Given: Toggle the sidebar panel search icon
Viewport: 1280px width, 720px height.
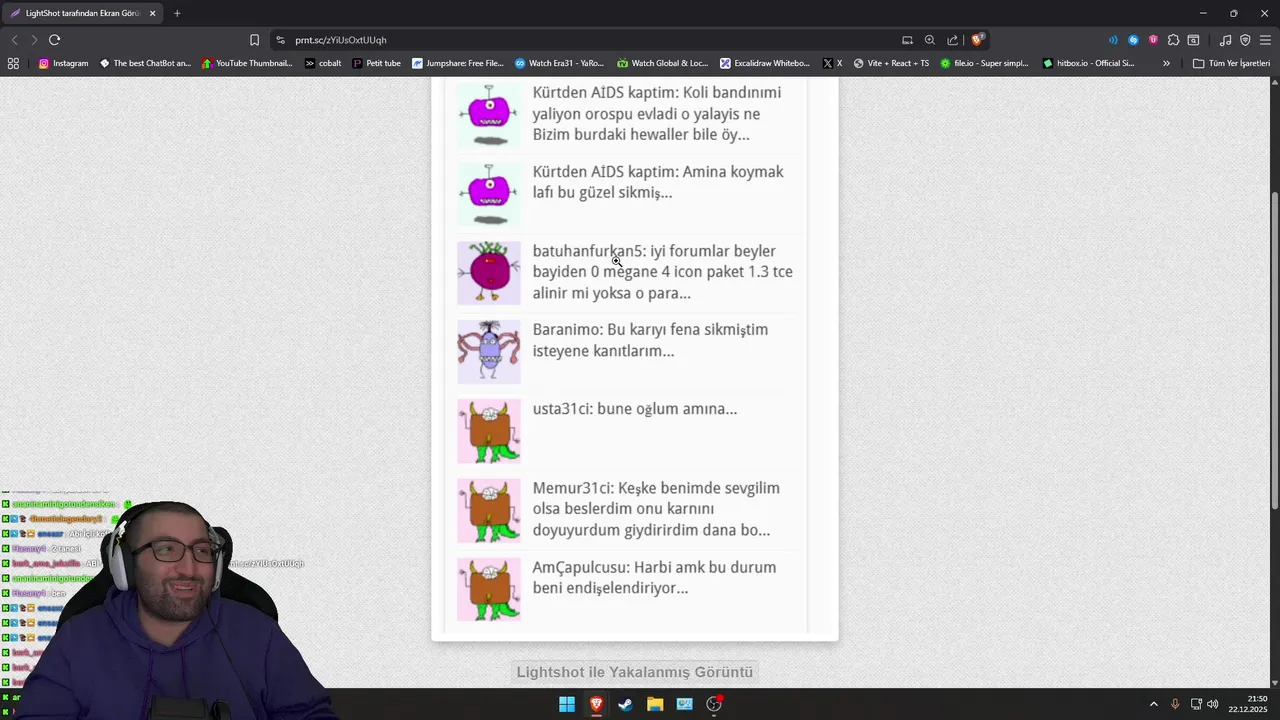Looking at the screenshot, I should click(1193, 40).
